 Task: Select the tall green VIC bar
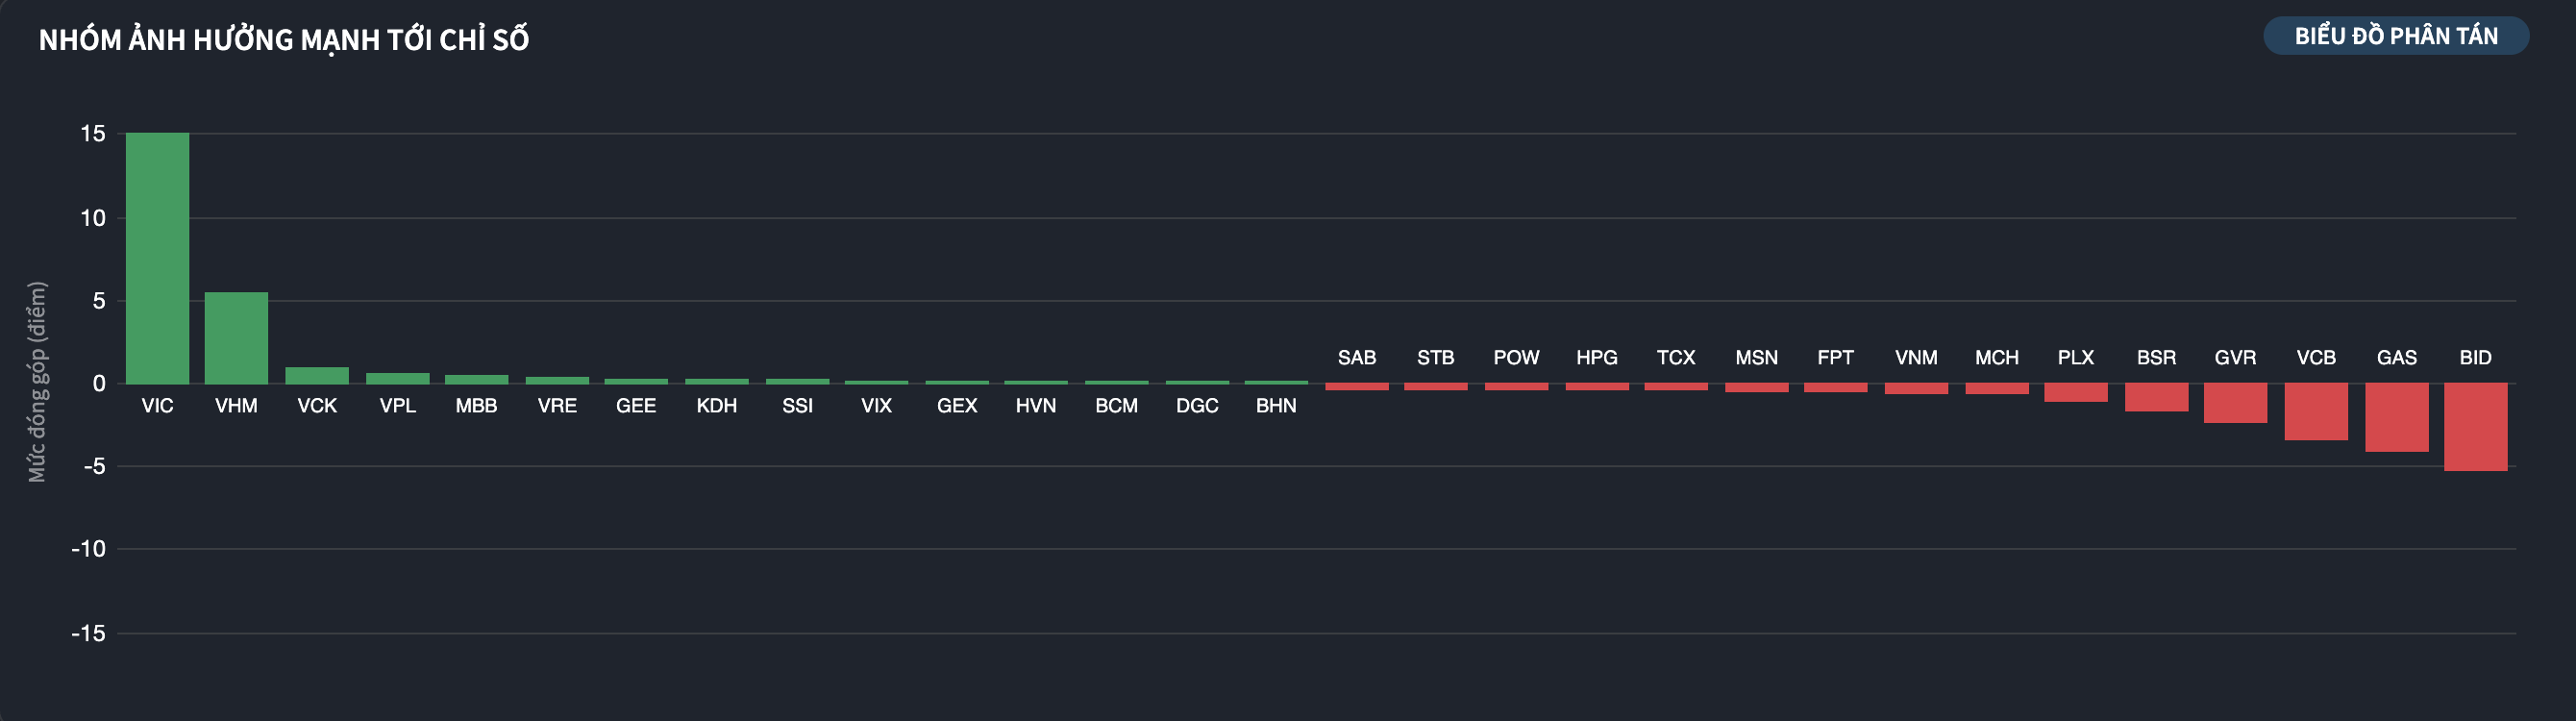(157, 258)
